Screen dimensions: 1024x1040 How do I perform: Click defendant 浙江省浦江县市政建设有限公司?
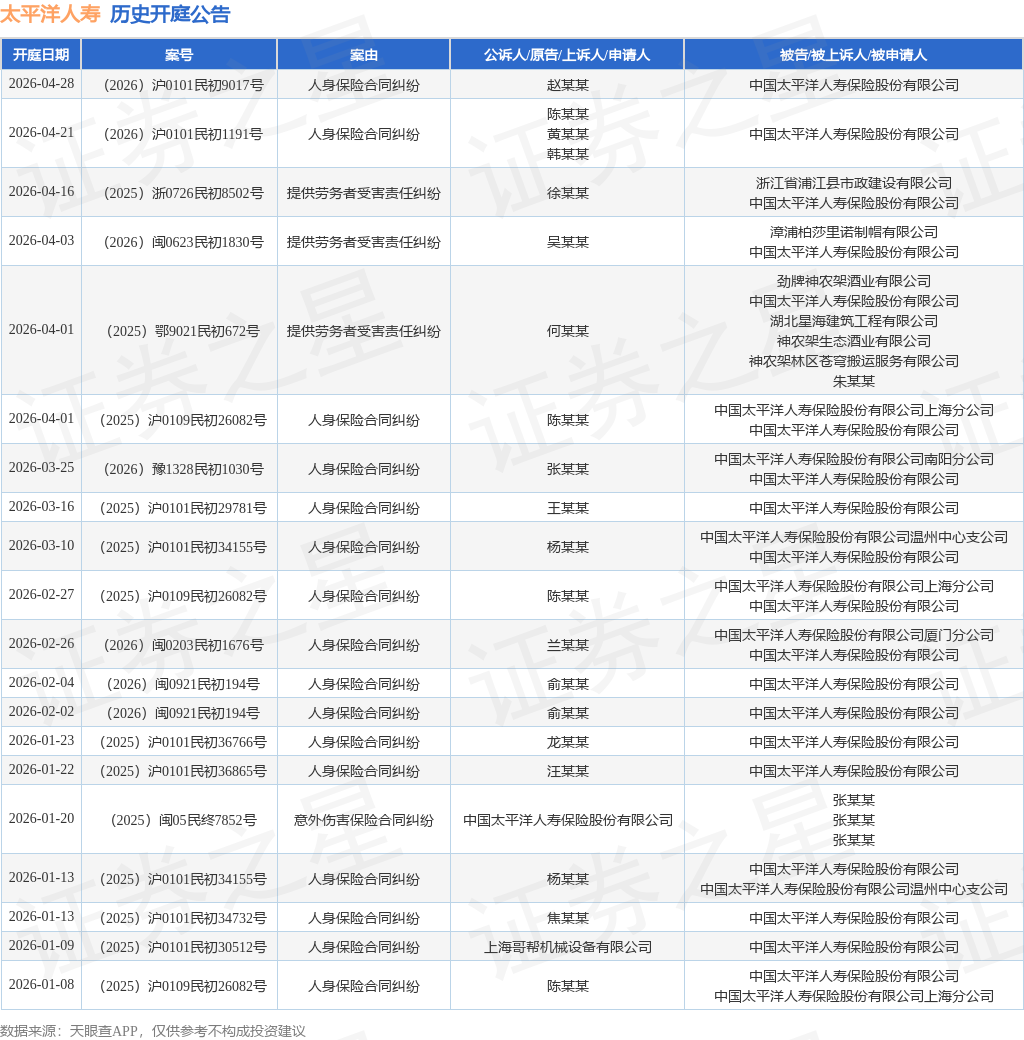[854, 183]
